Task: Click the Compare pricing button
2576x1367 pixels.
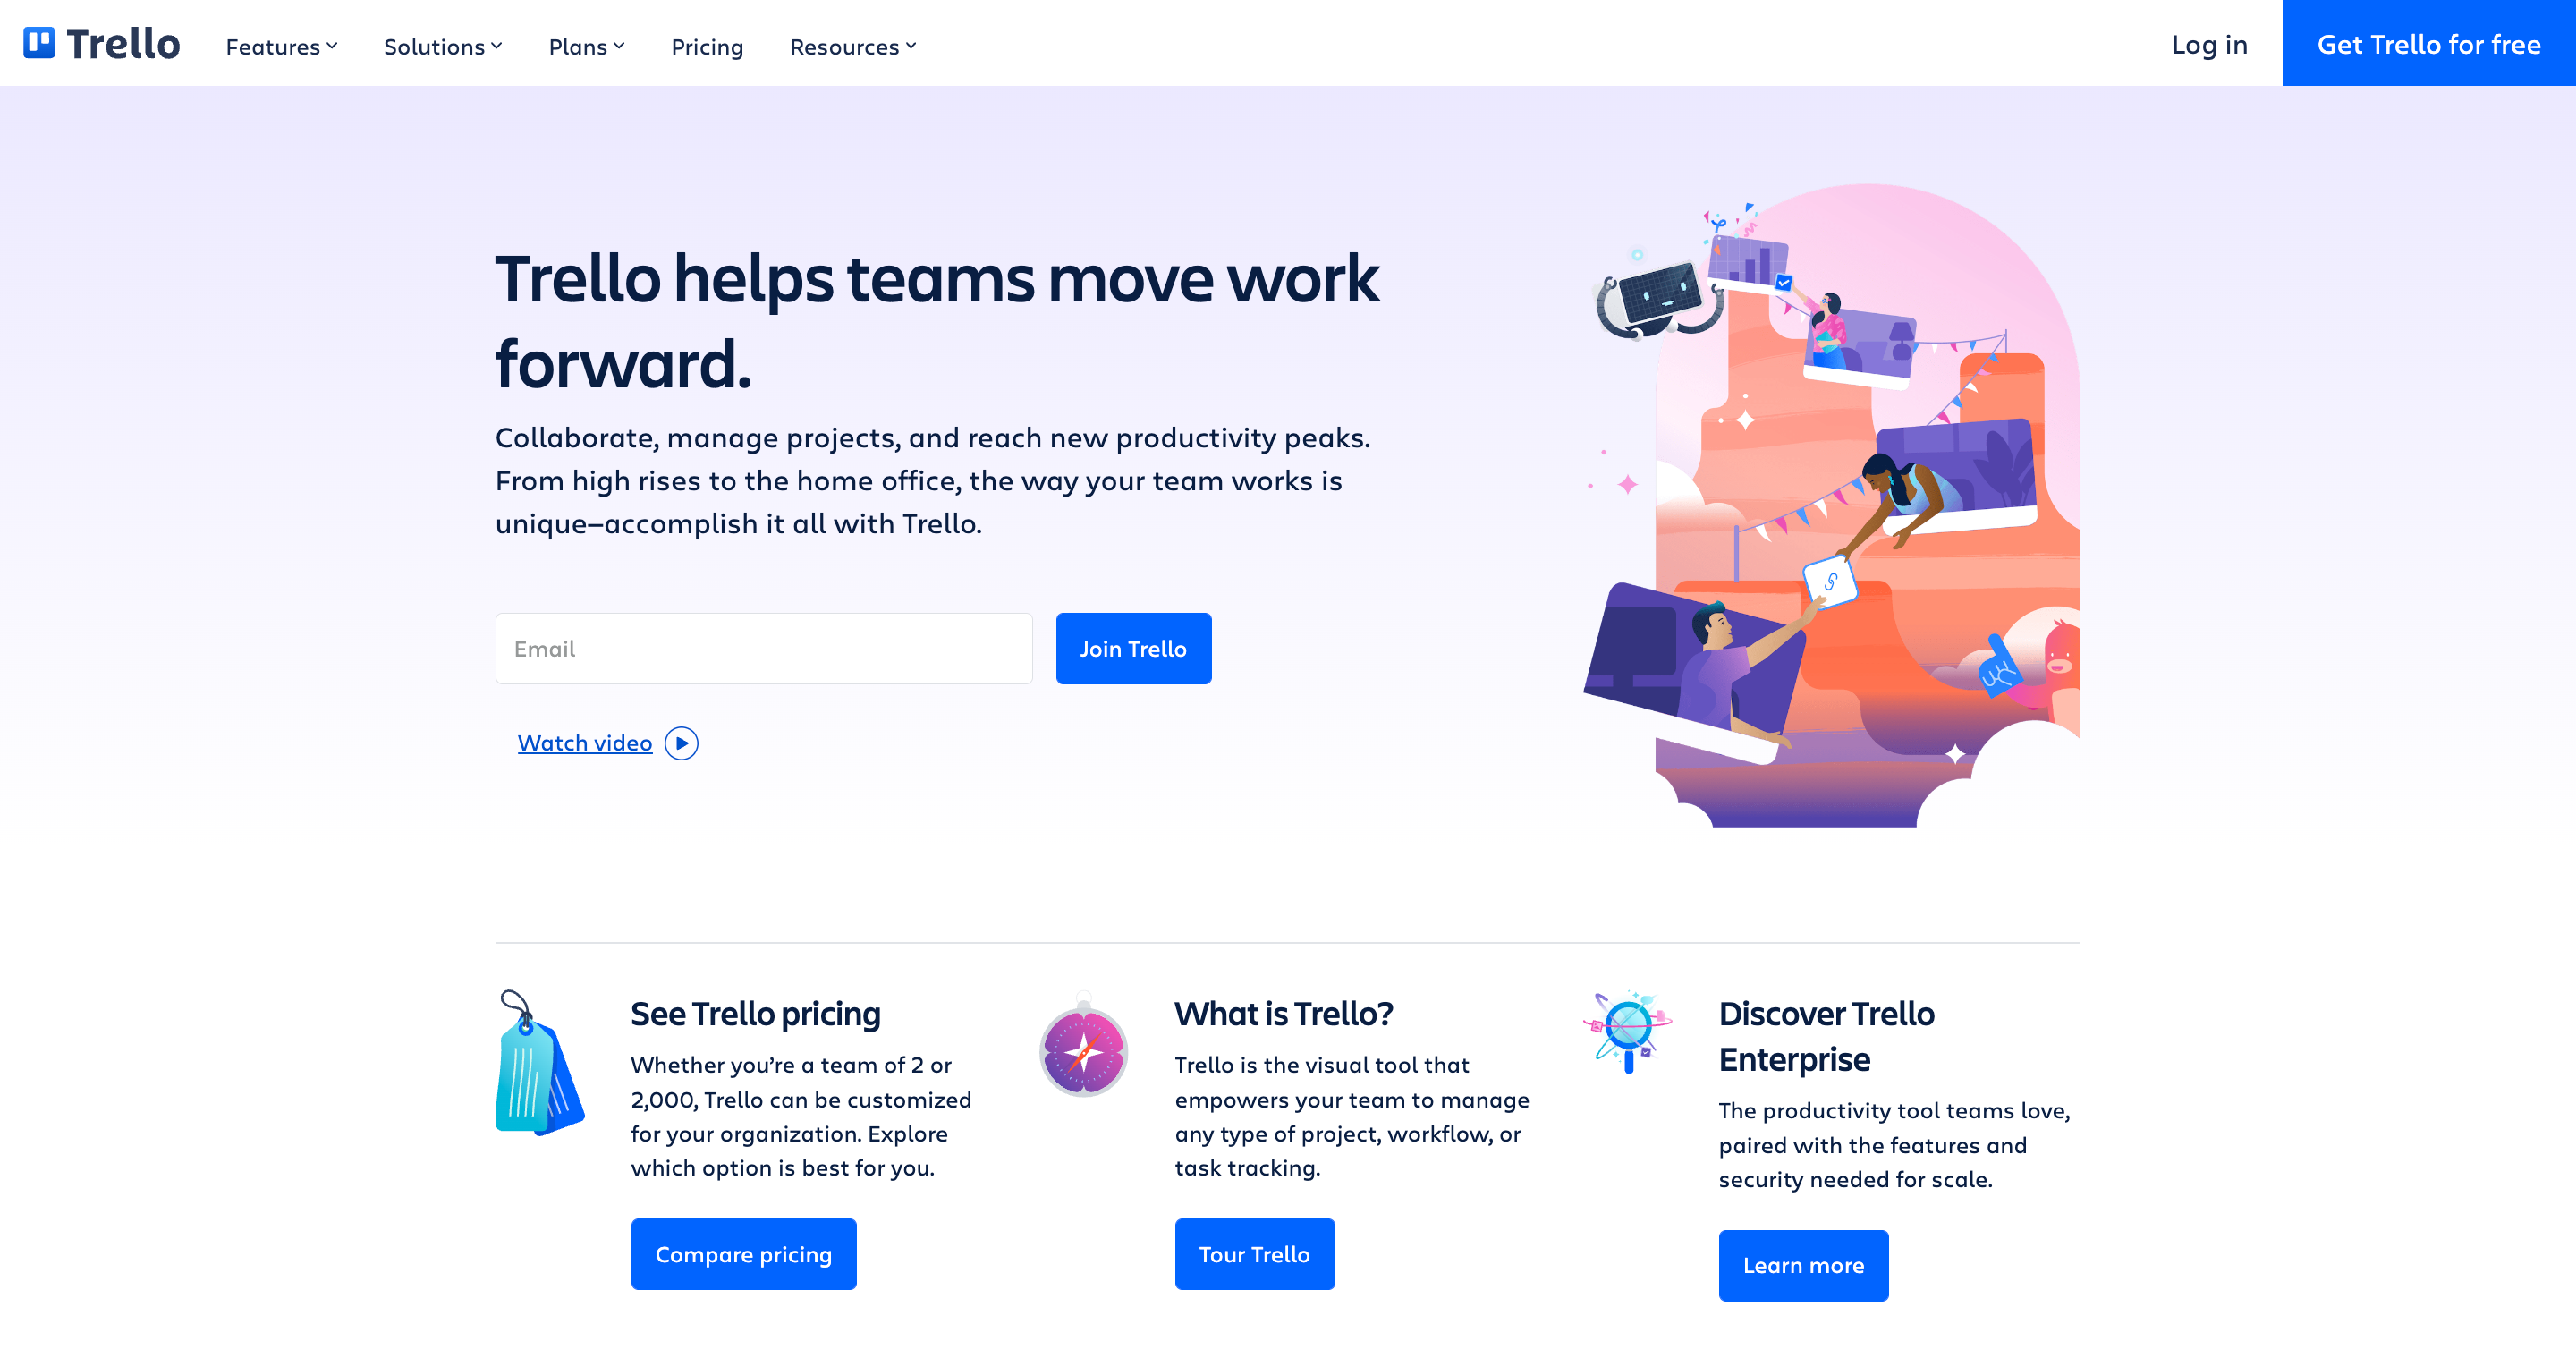Action: [x=744, y=1252]
